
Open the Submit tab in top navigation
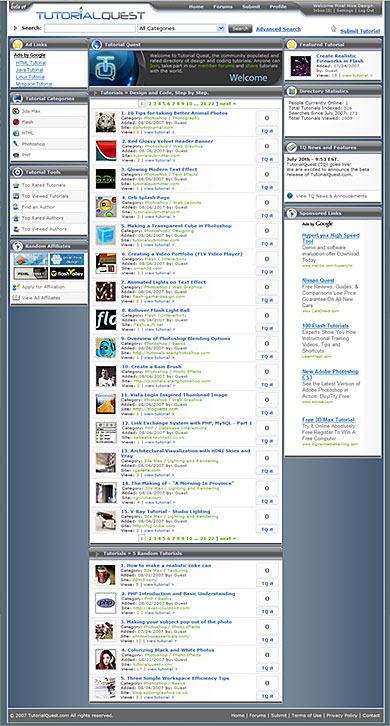coord(251,6)
